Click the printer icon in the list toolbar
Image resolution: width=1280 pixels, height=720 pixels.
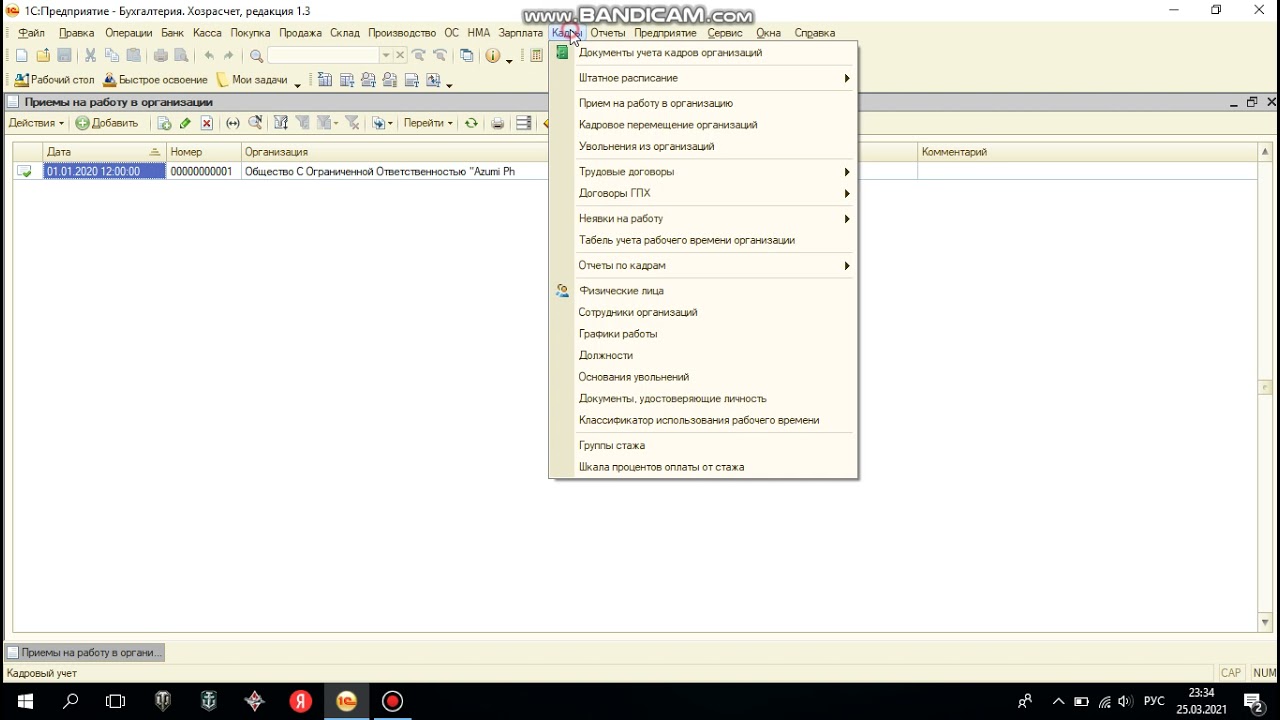(497, 123)
